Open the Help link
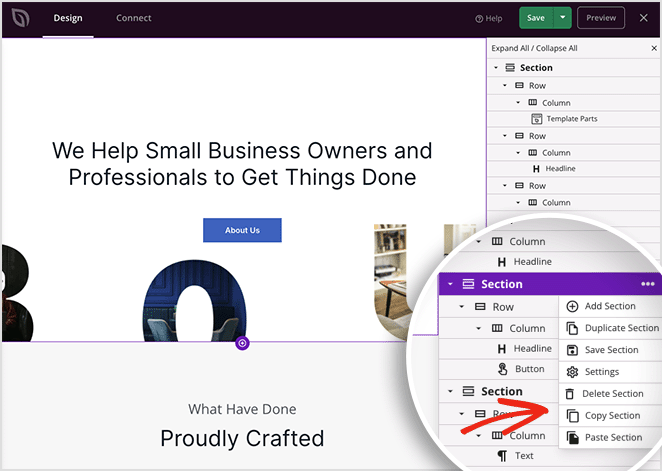 [489, 19]
